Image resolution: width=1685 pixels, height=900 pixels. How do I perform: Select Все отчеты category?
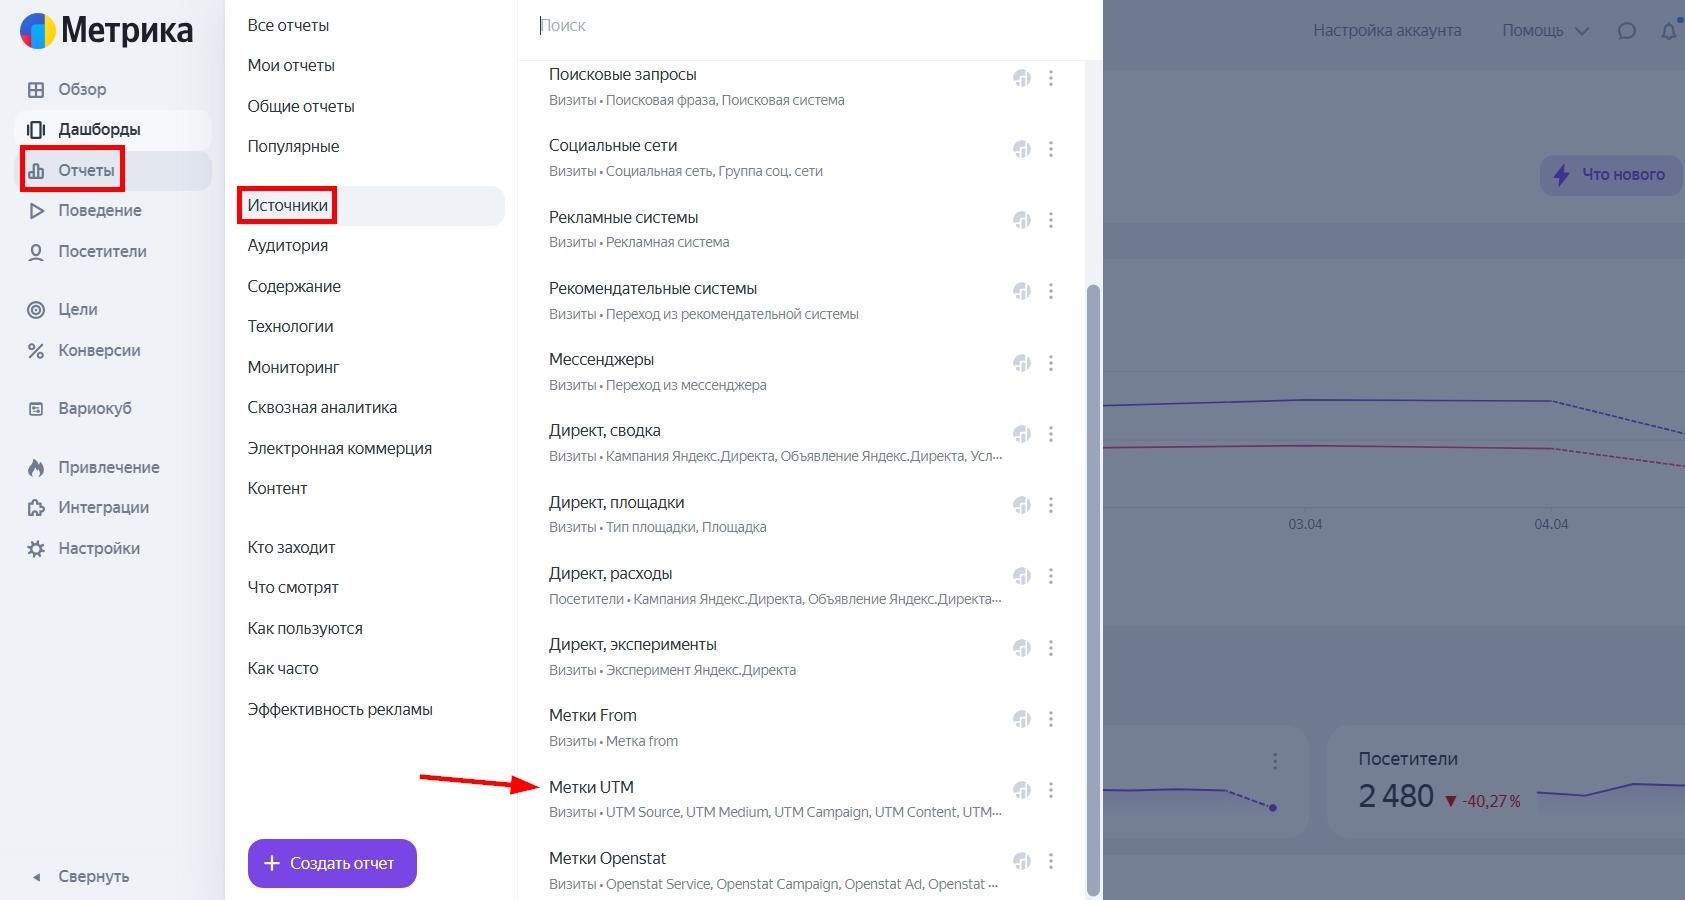point(288,25)
